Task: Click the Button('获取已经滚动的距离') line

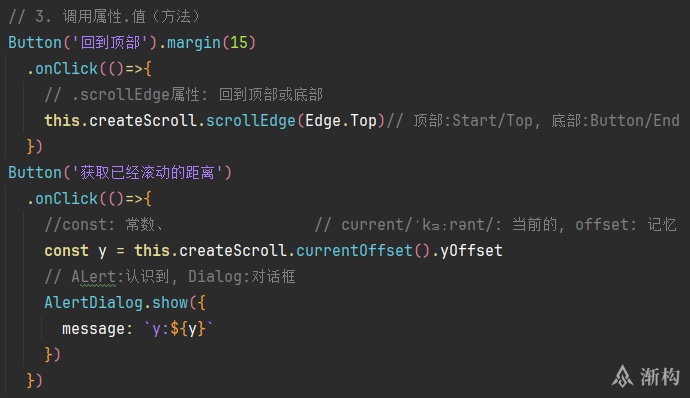Action: (120, 173)
